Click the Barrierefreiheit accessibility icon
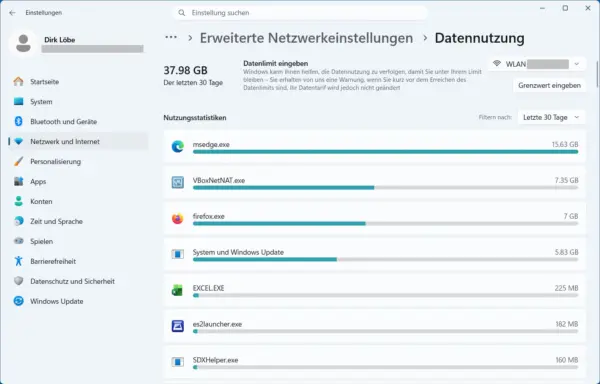The height and width of the screenshot is (384, 600). coord(18,261)
